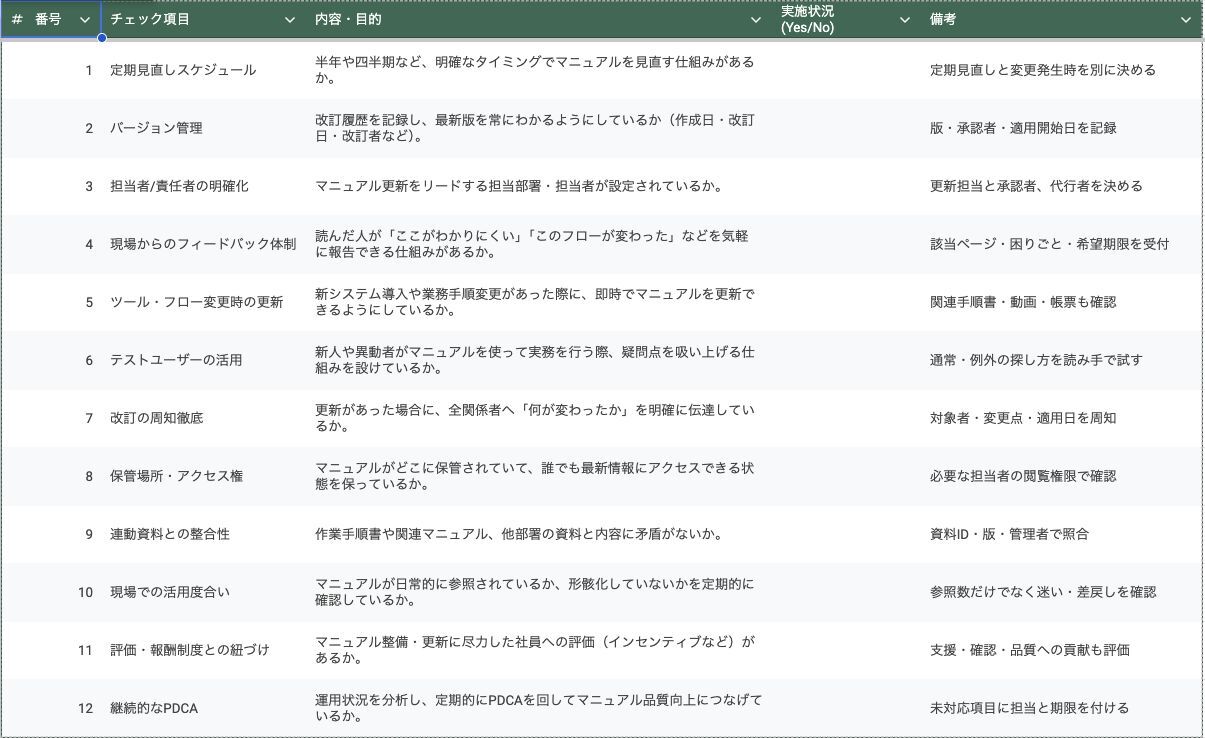Select the 備考 header cell
The width and height of the screenshot is (1205, 738).
click(x=1061, y=19)
